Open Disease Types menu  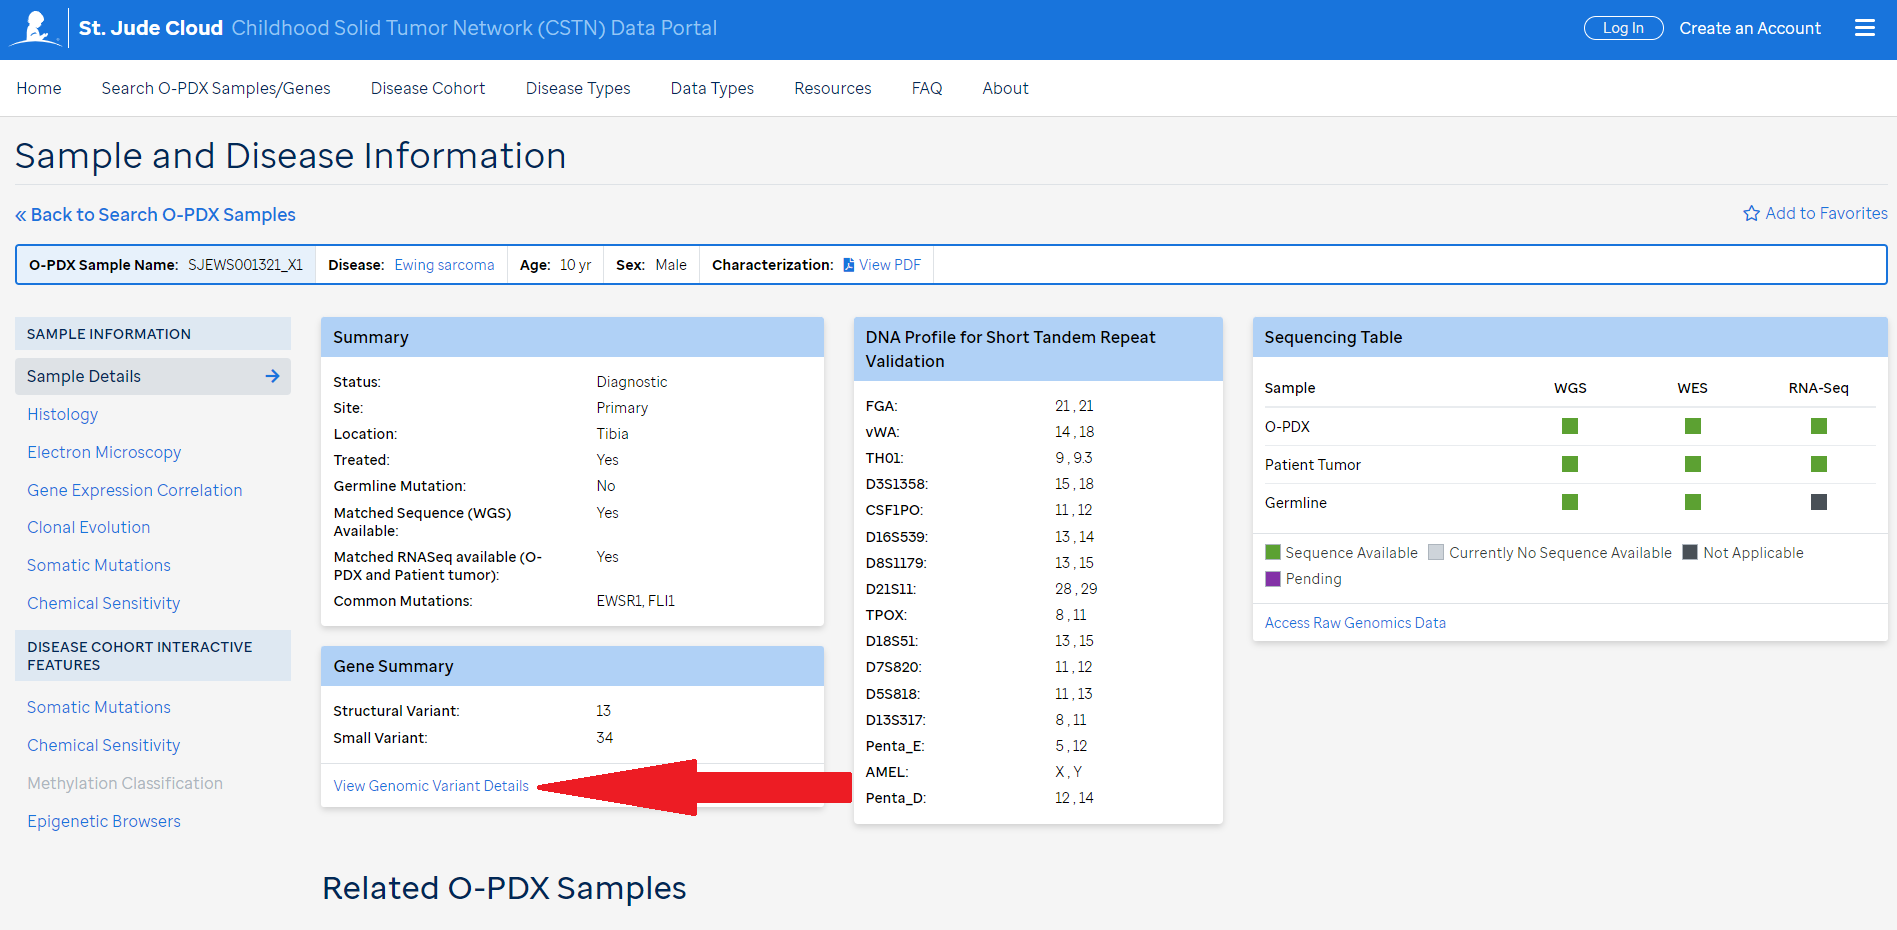click(578, 88)
